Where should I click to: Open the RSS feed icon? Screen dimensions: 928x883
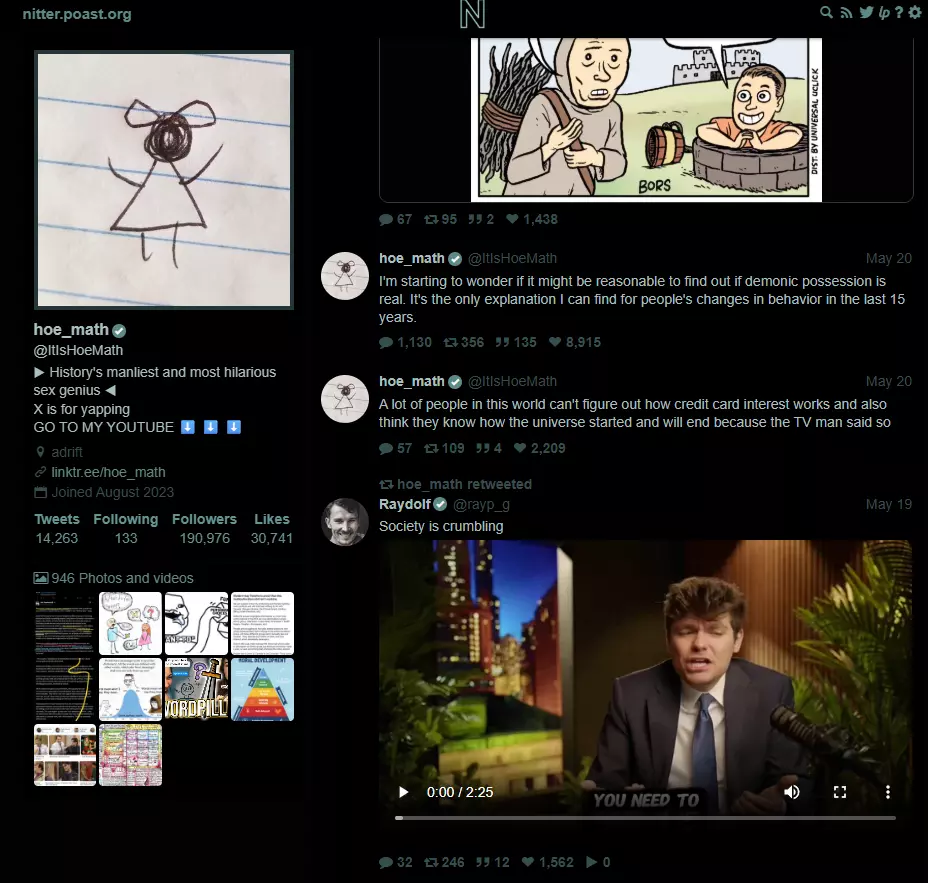tap(846, 12)
